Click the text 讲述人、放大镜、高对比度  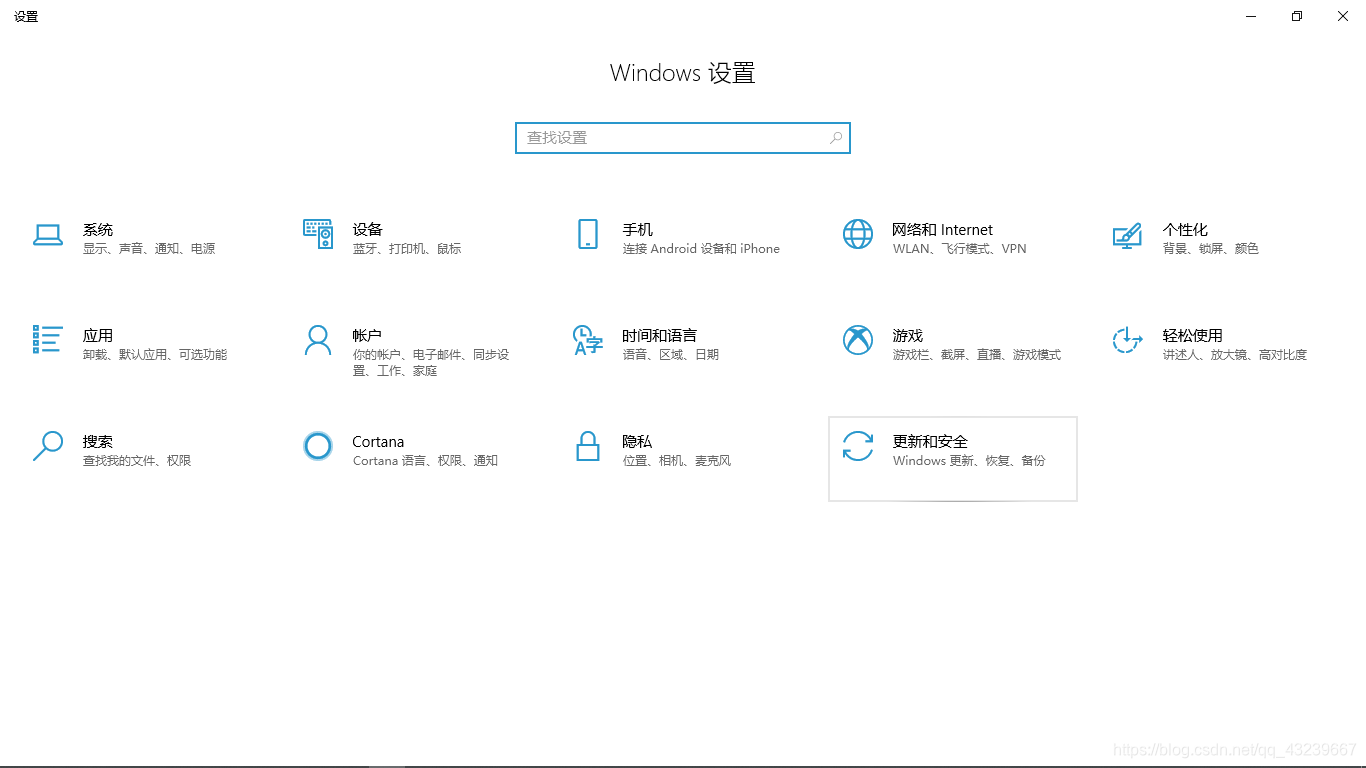[x=1235, y=355]
